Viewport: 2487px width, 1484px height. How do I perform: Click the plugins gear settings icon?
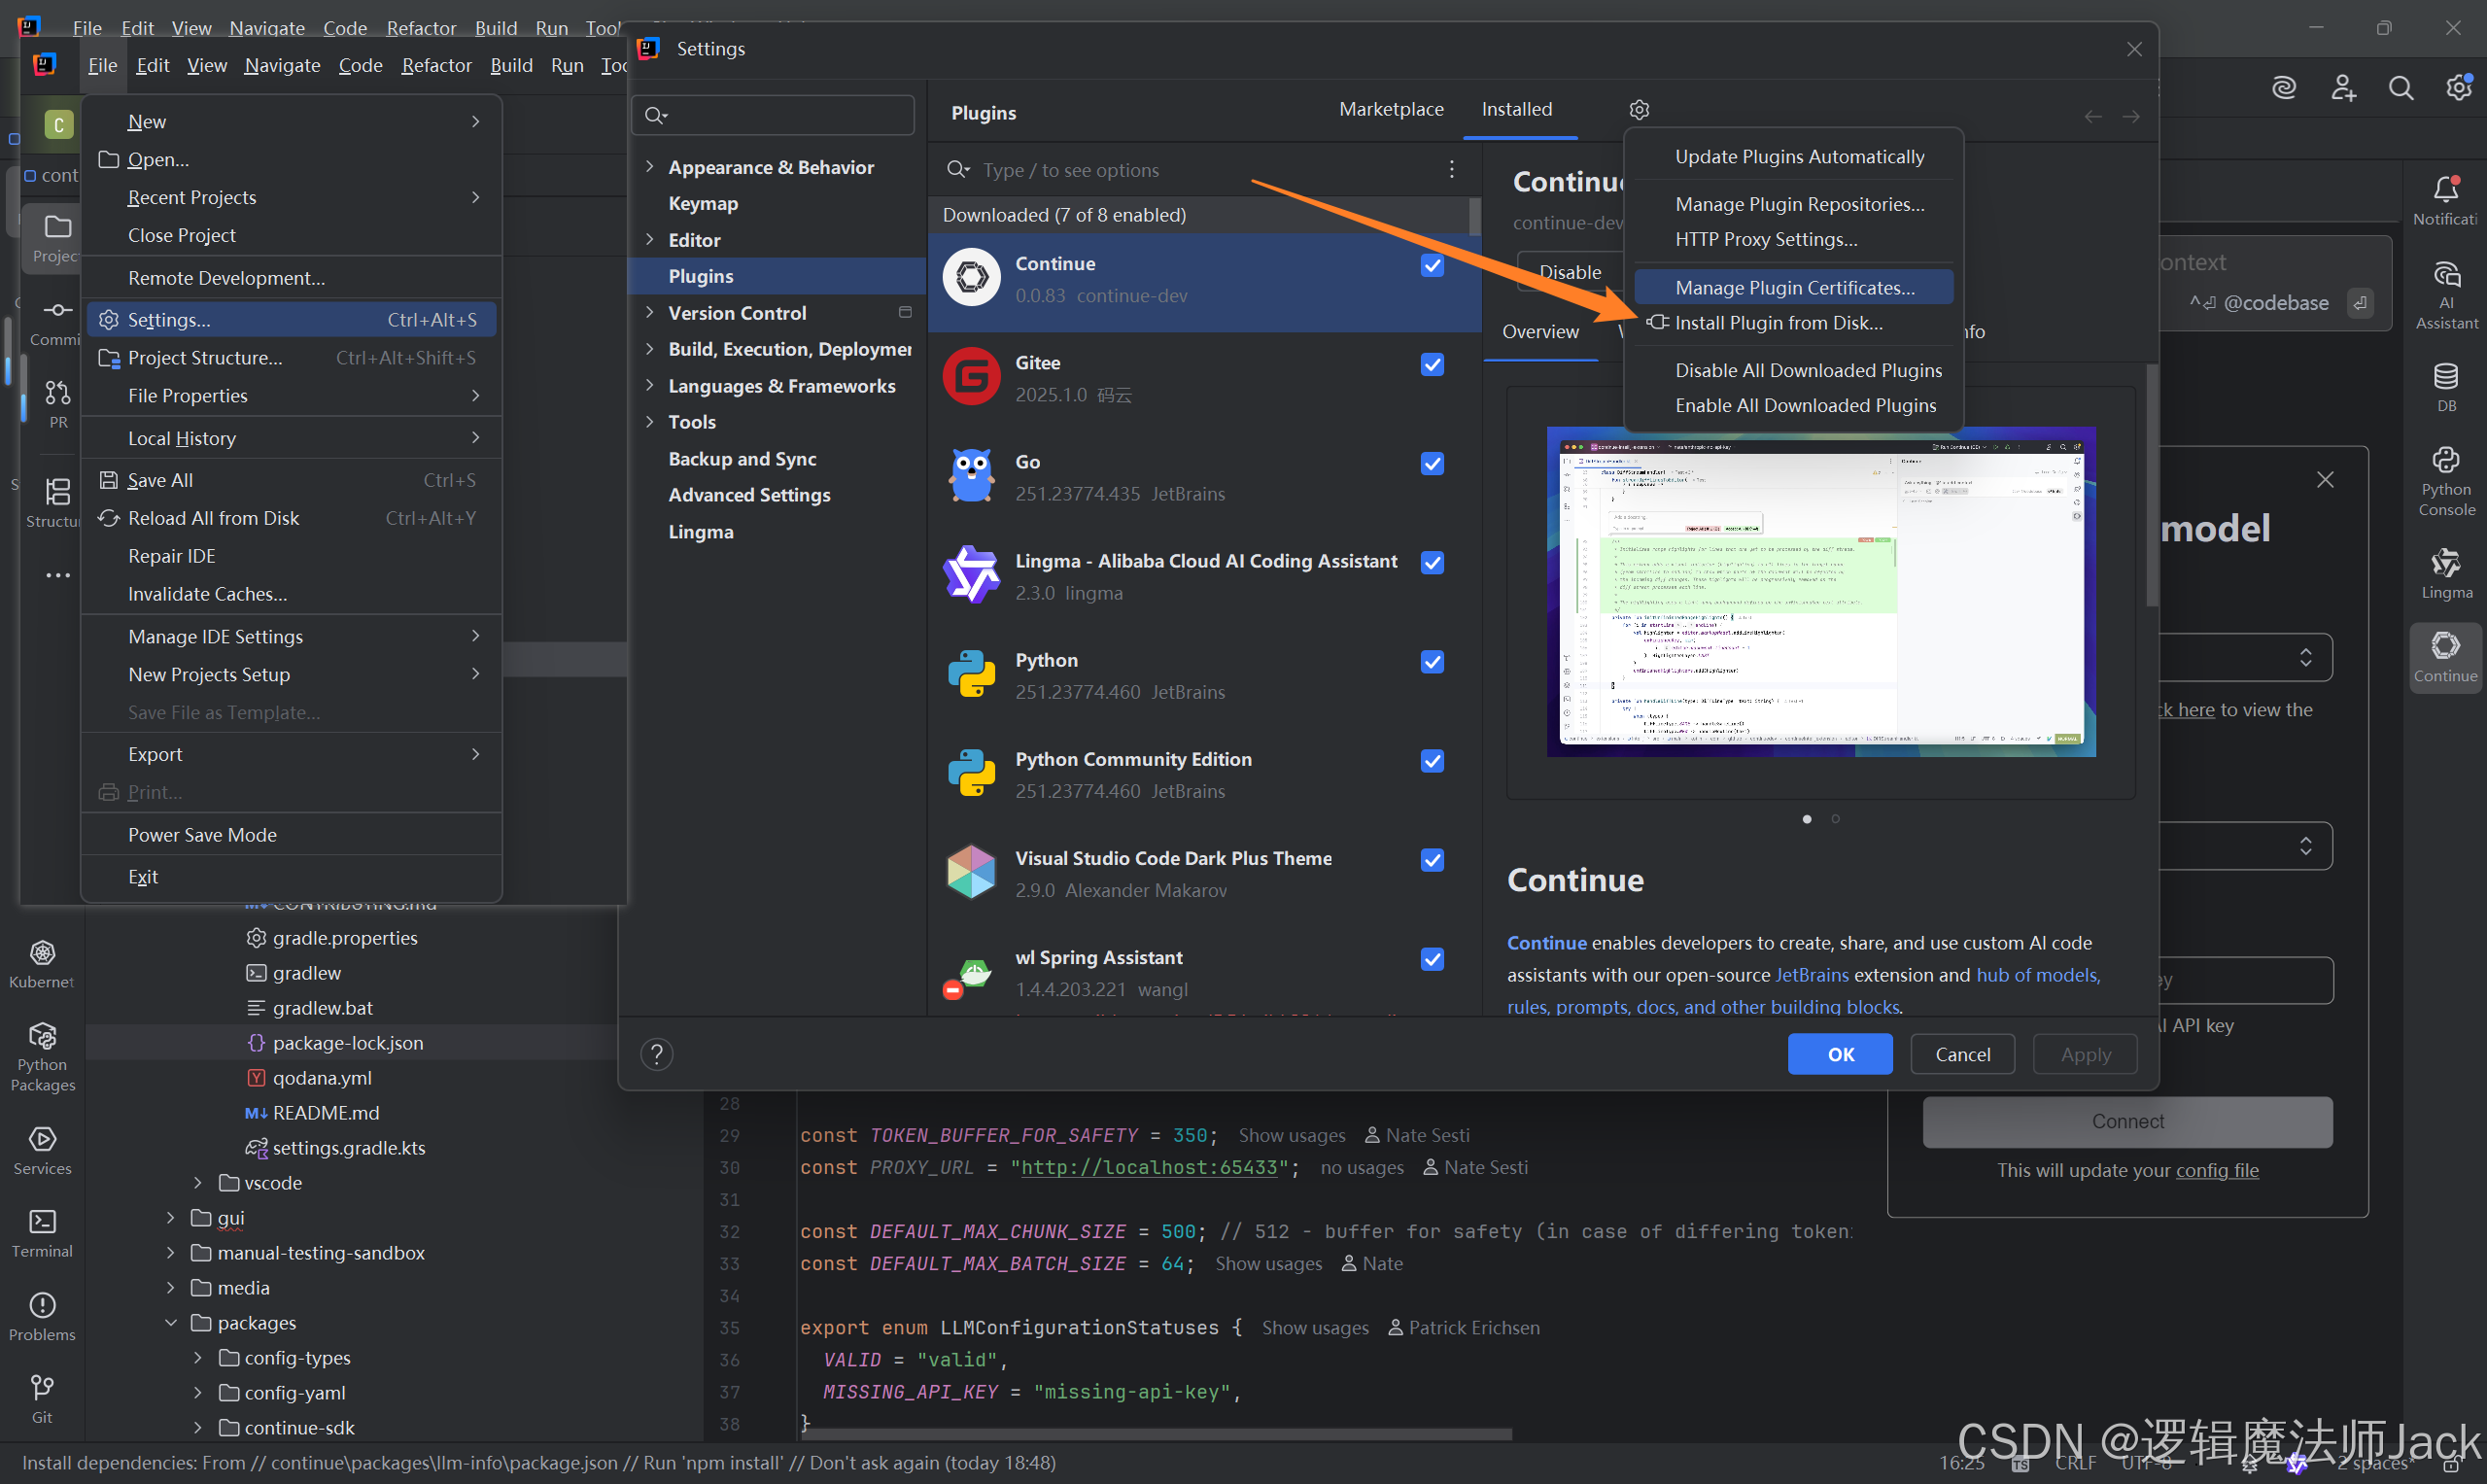(x=1638, y=110)
